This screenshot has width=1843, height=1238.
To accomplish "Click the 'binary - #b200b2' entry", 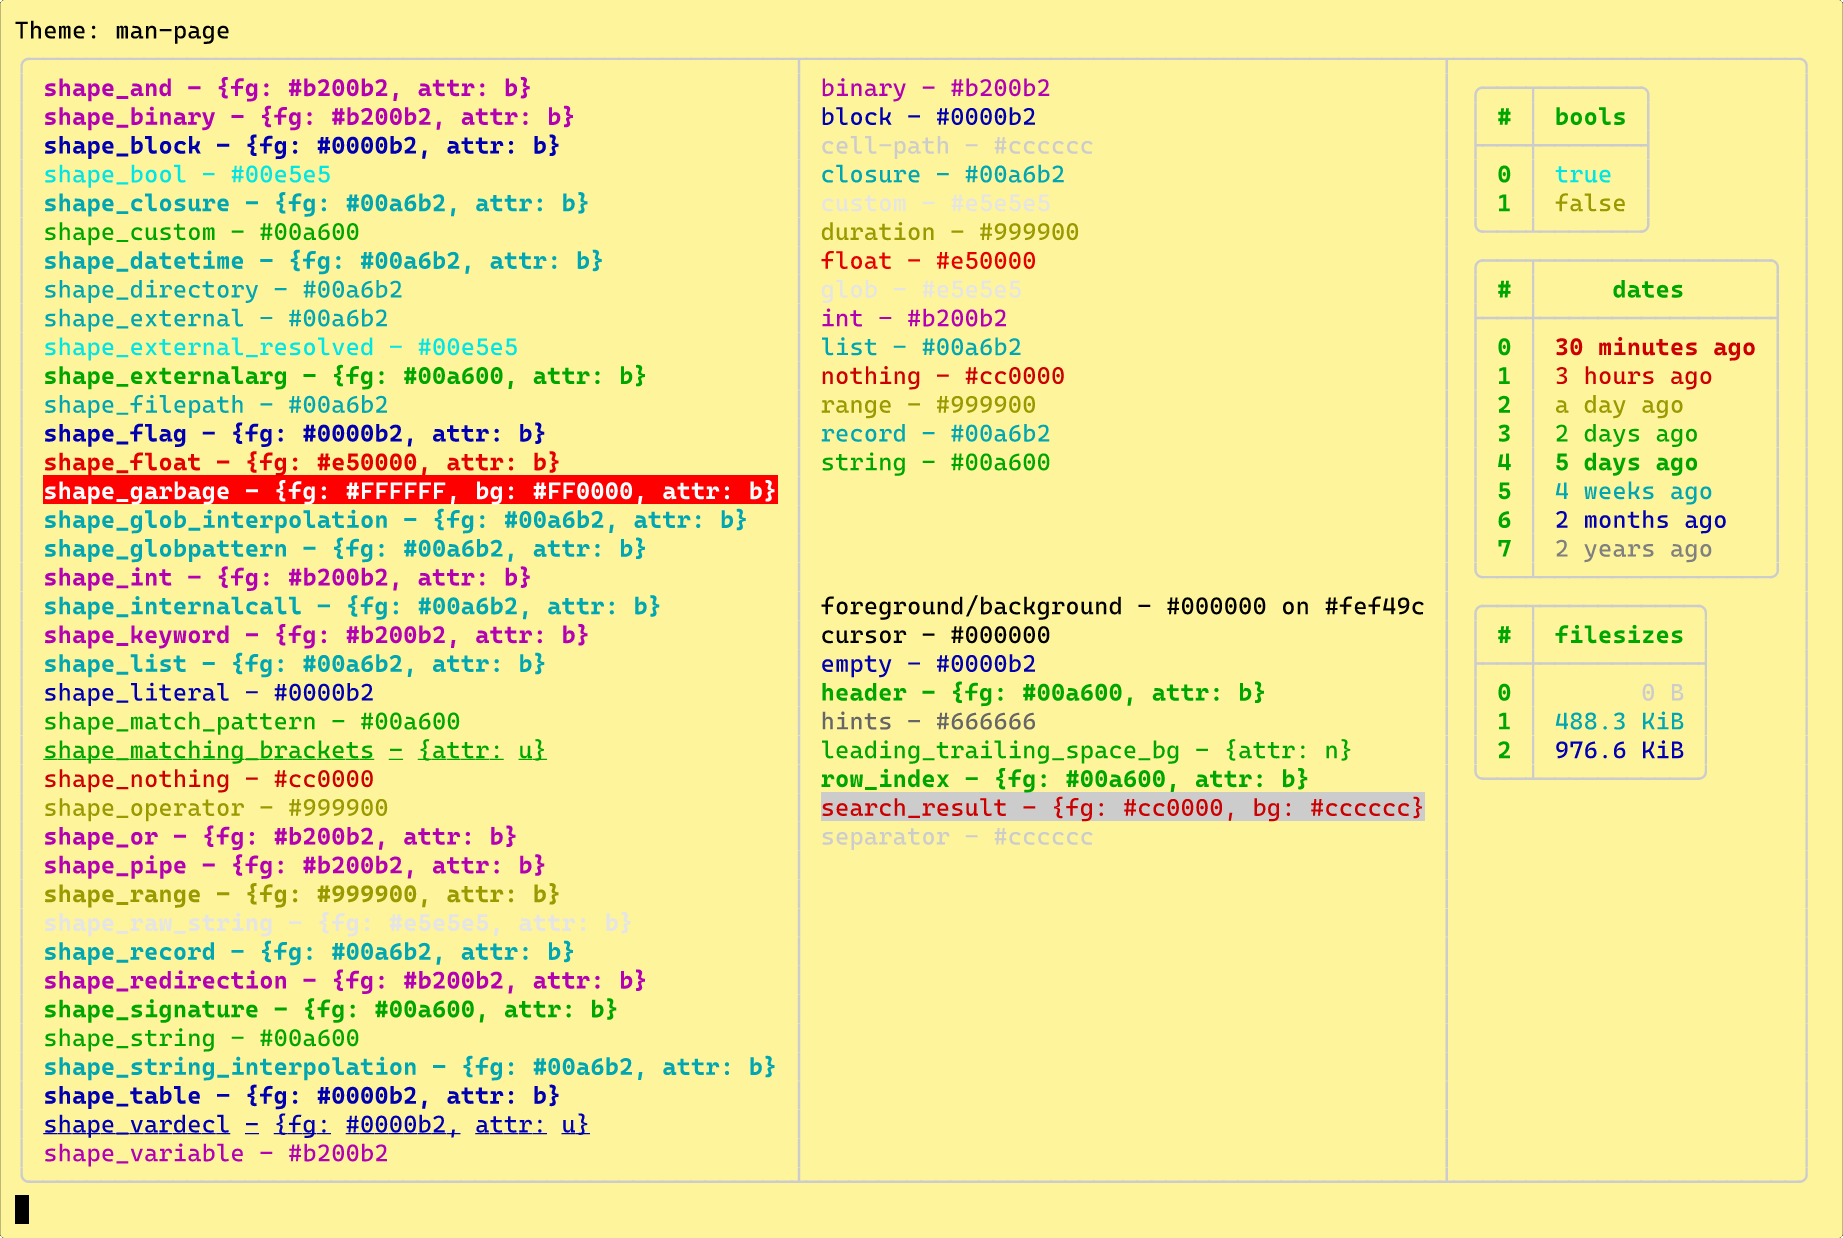I will coord(935,88).
